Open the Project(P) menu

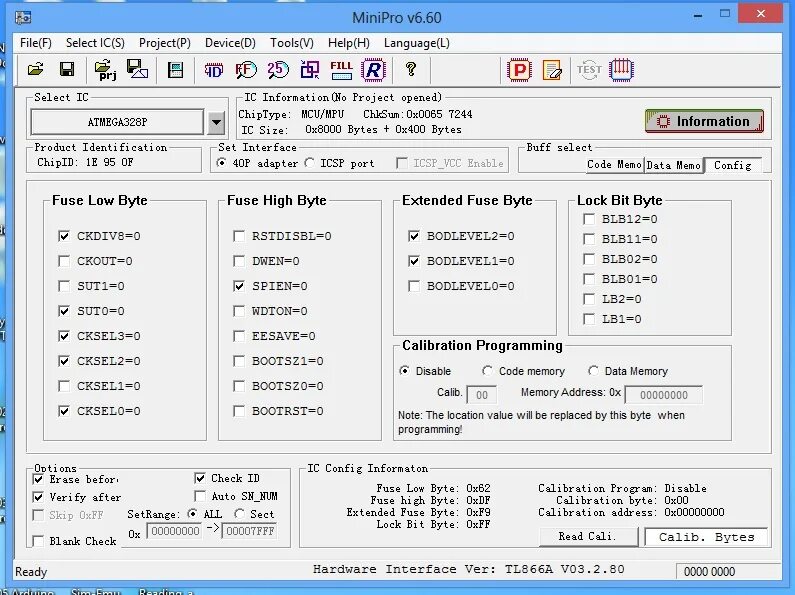tap(165, 43)
